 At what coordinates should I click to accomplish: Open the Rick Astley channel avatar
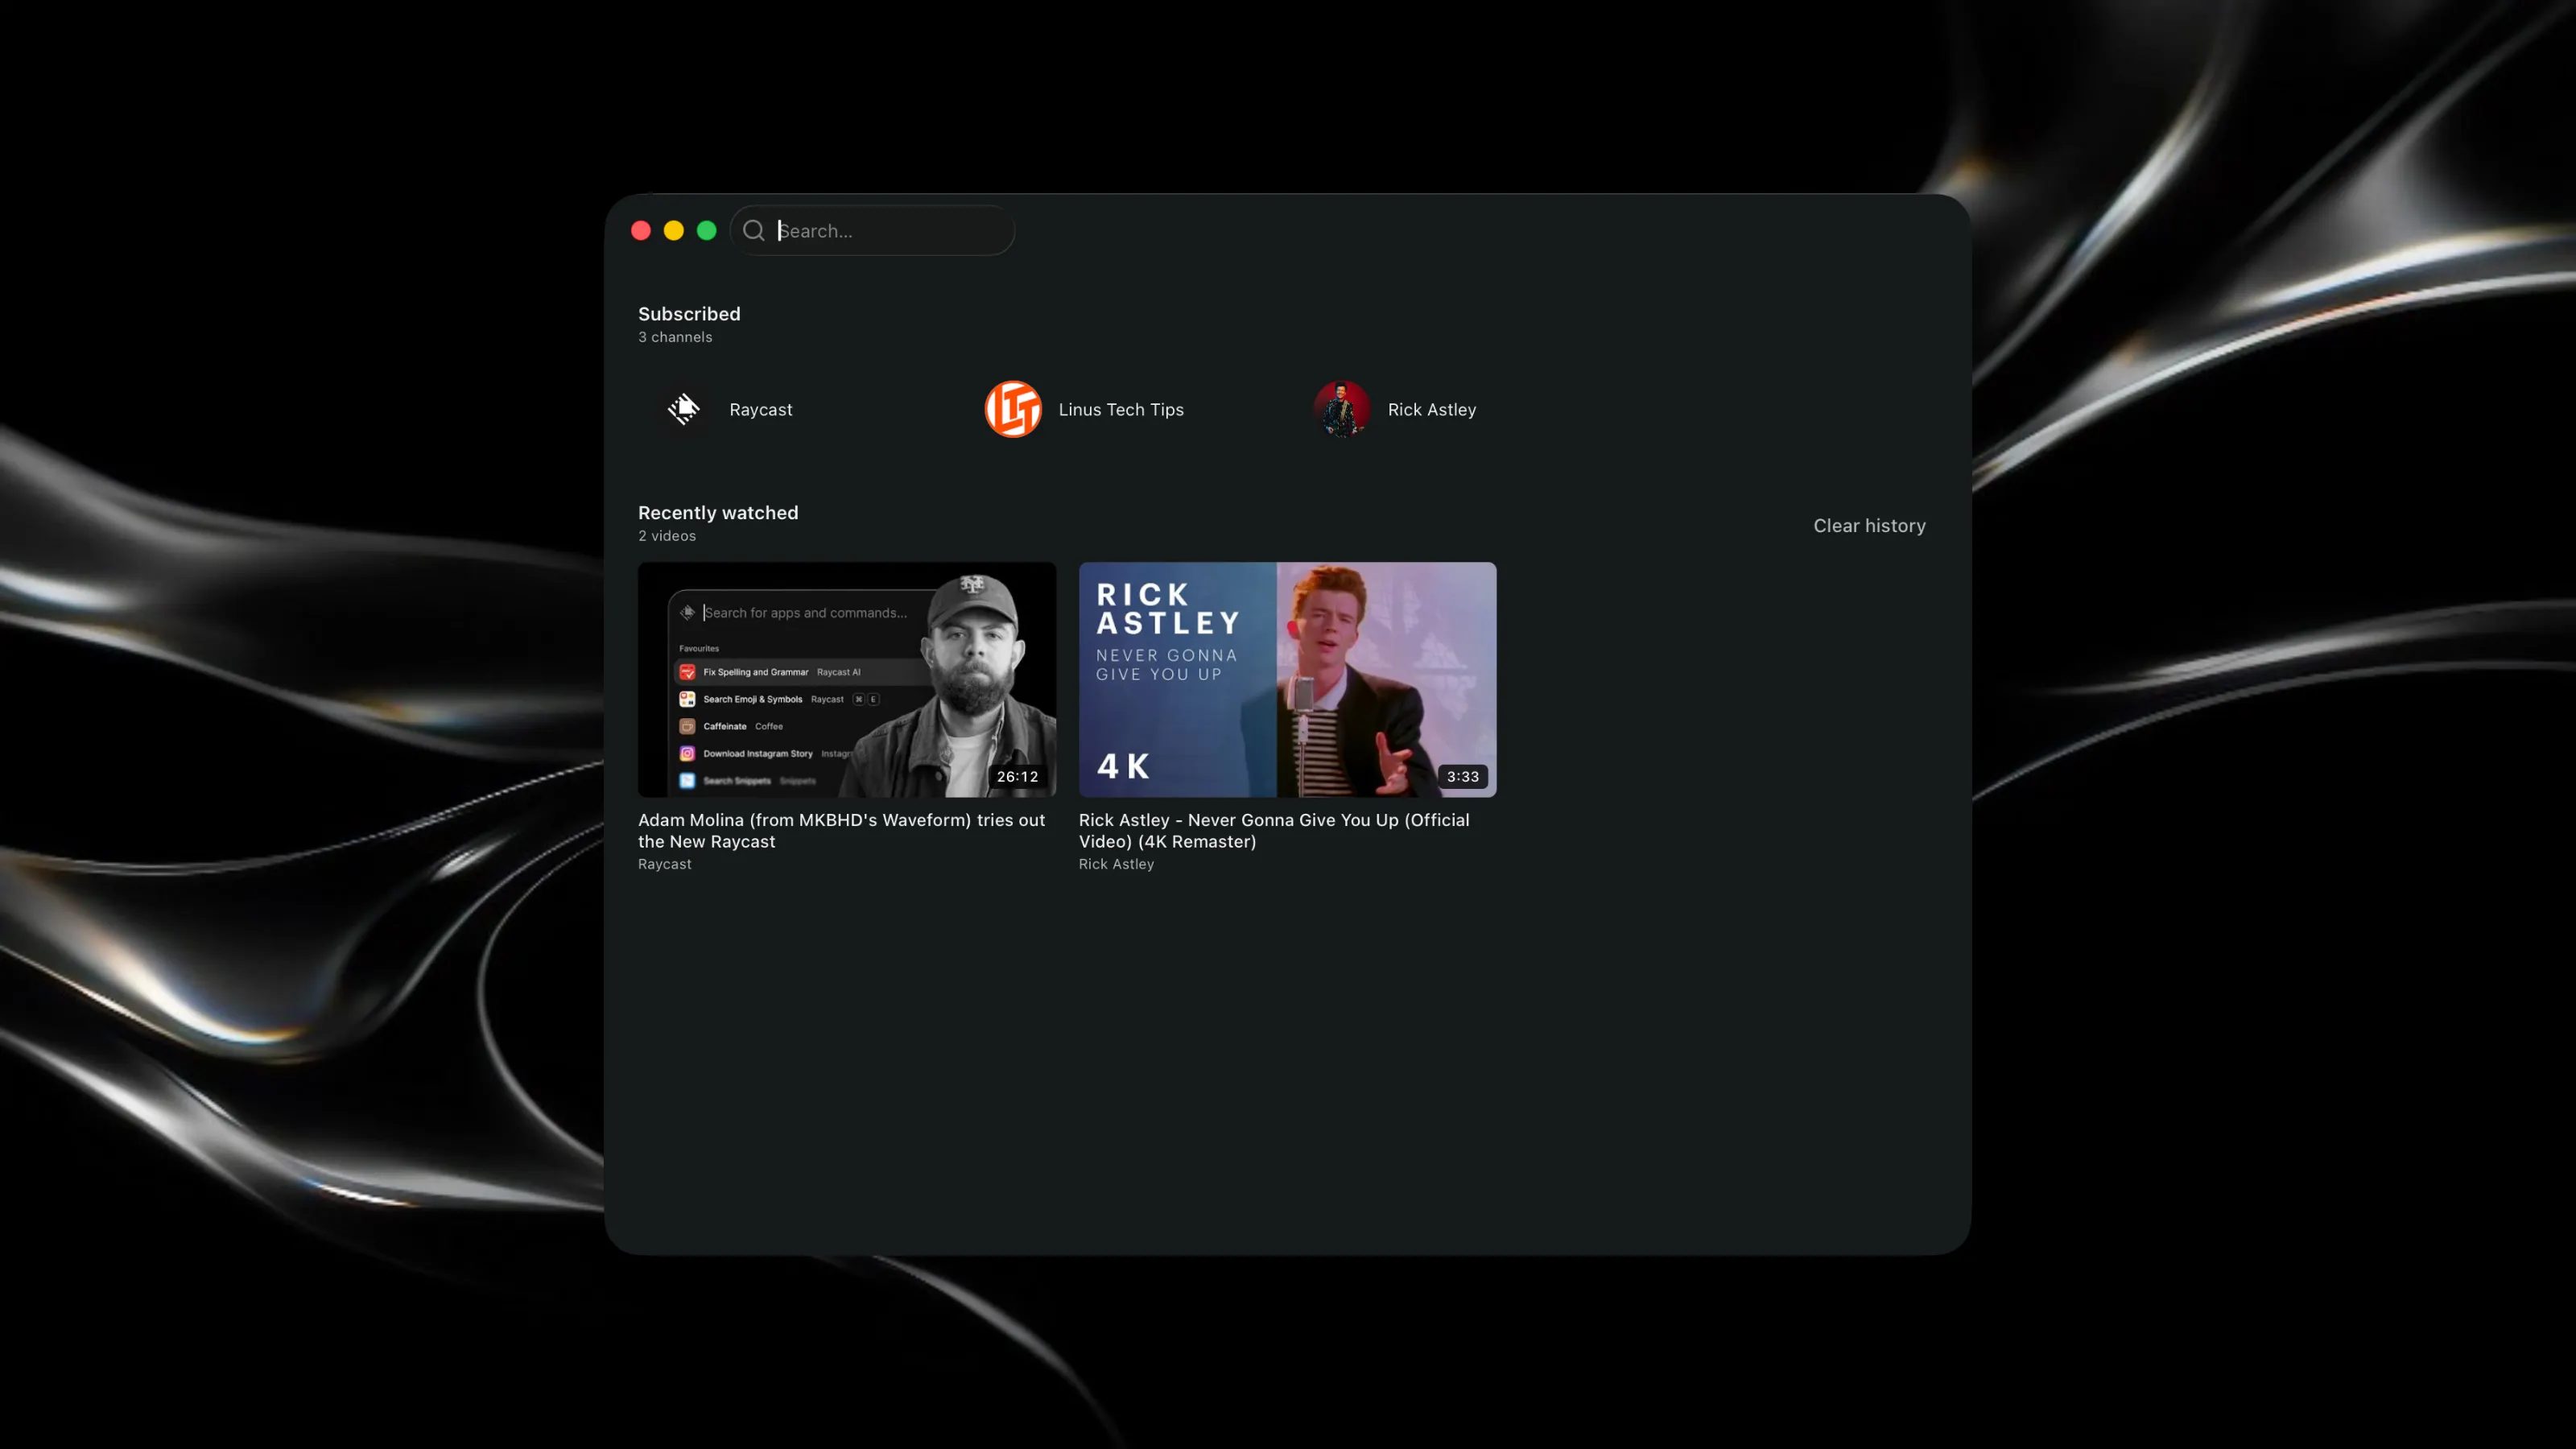tap(1342, 409)
